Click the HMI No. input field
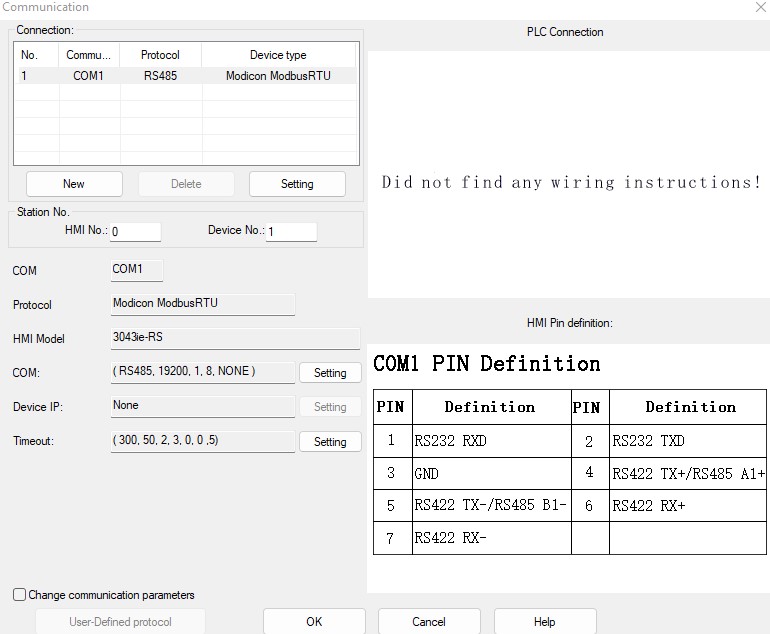 point(135,232)
